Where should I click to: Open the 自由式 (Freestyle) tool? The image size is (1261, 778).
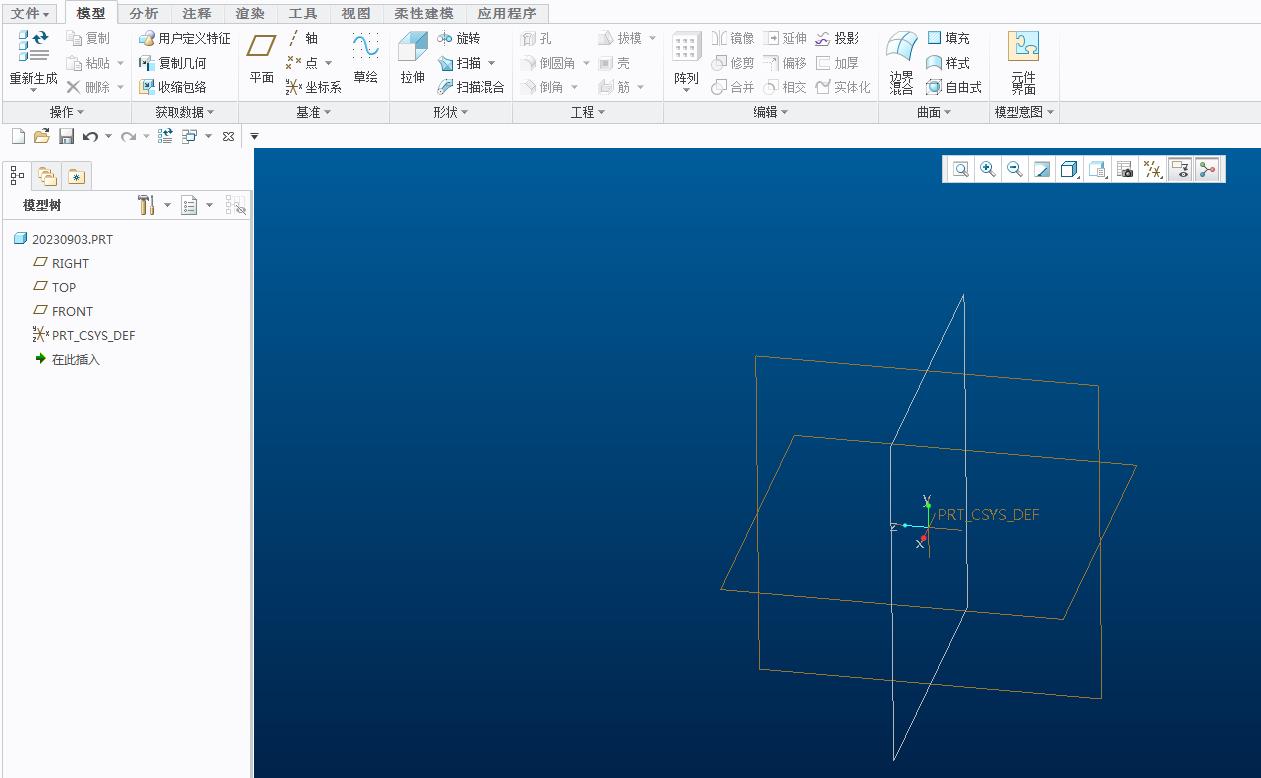click(x=954, y=87)
